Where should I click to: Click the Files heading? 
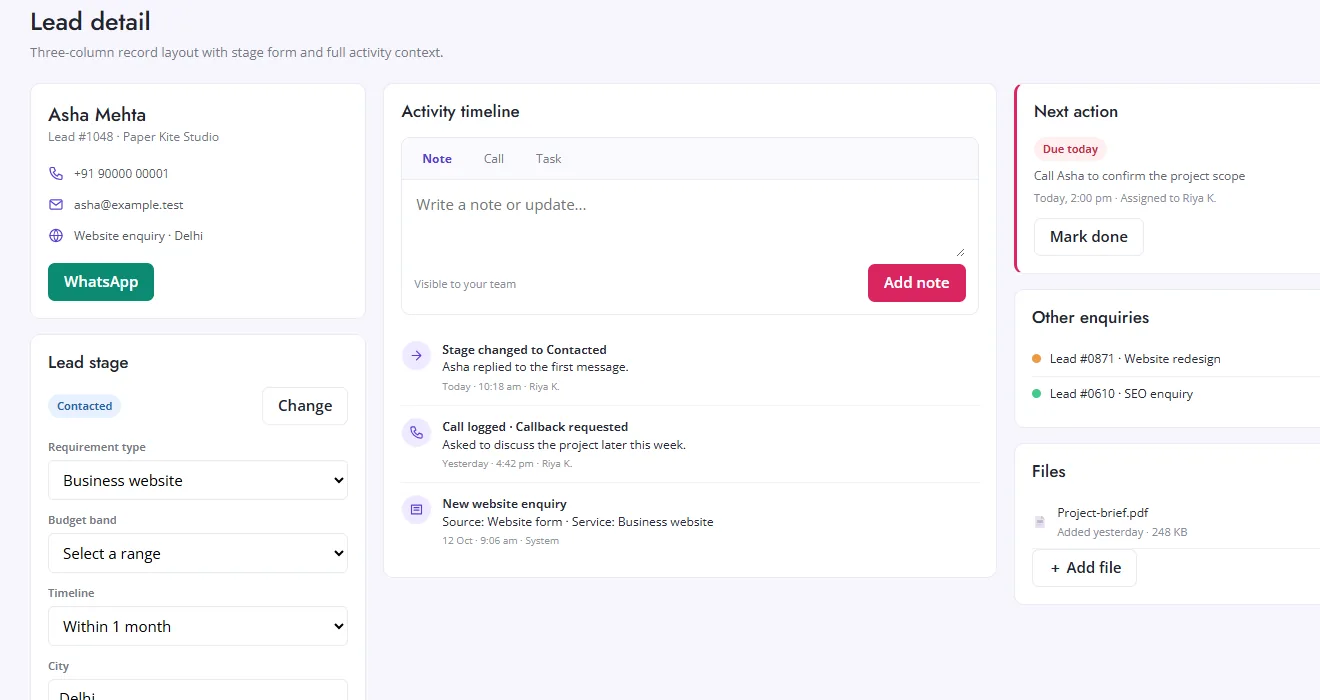[x=1049, y=472]
